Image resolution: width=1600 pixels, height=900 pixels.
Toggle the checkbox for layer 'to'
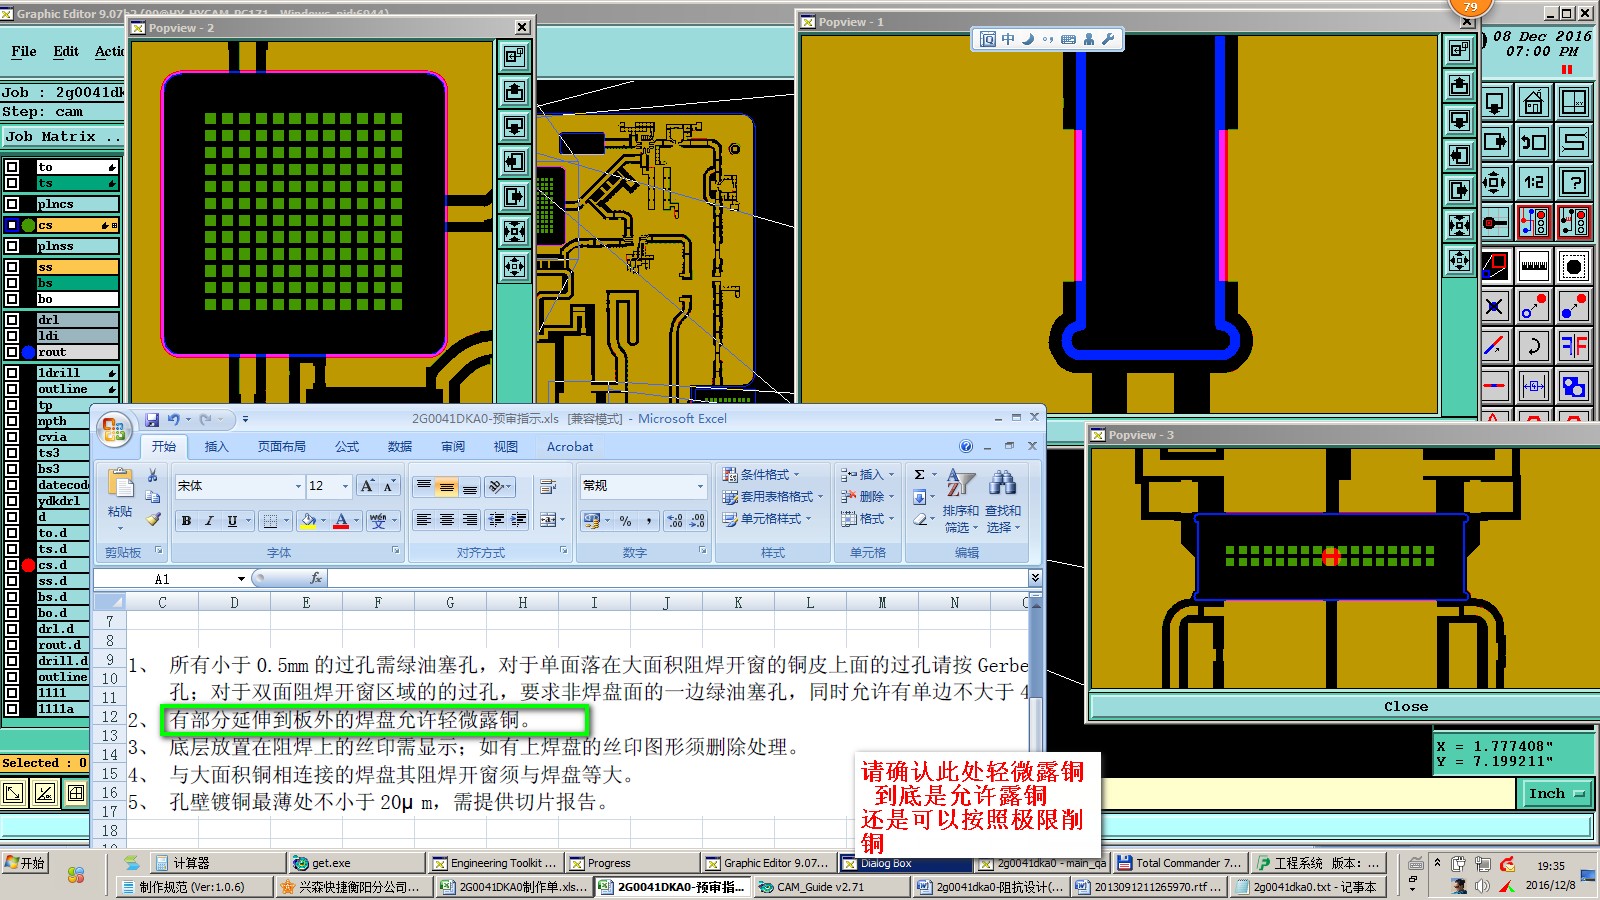(x=12, y=167)
